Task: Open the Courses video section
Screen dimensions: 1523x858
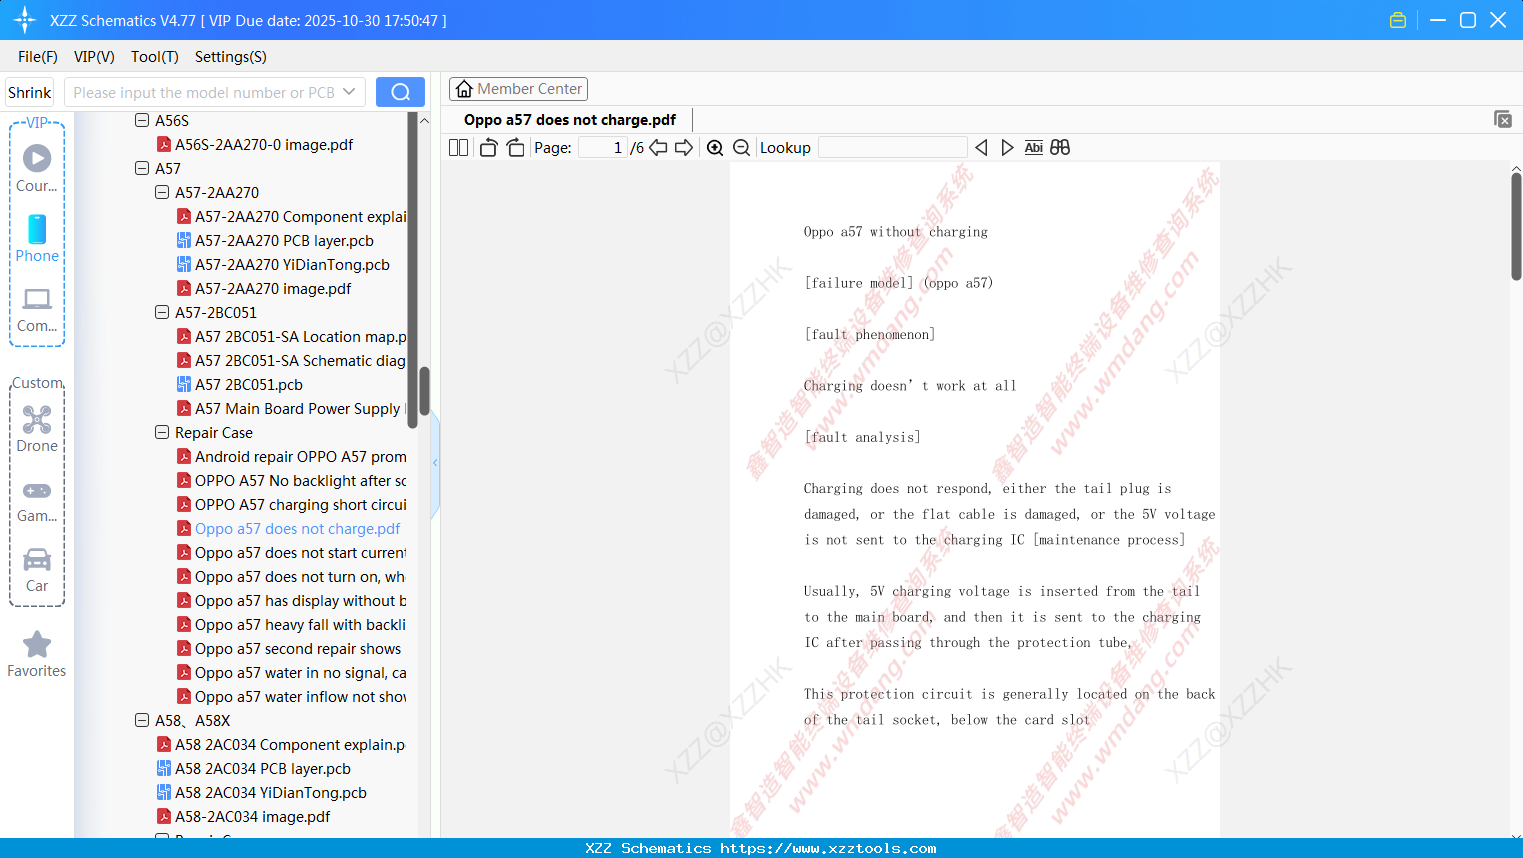Action: coord(37,168)
